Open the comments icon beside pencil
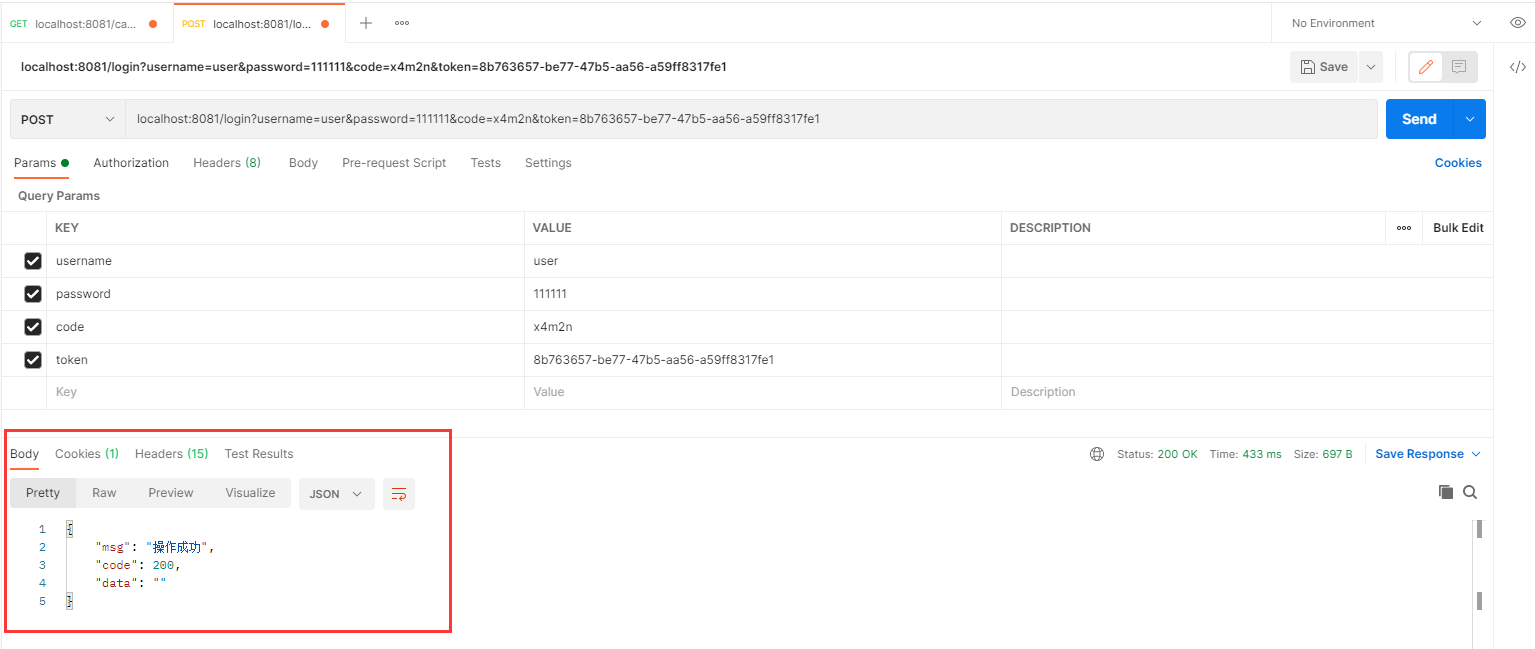This screenshot has height=649, width=1535. click(1458, 67)
